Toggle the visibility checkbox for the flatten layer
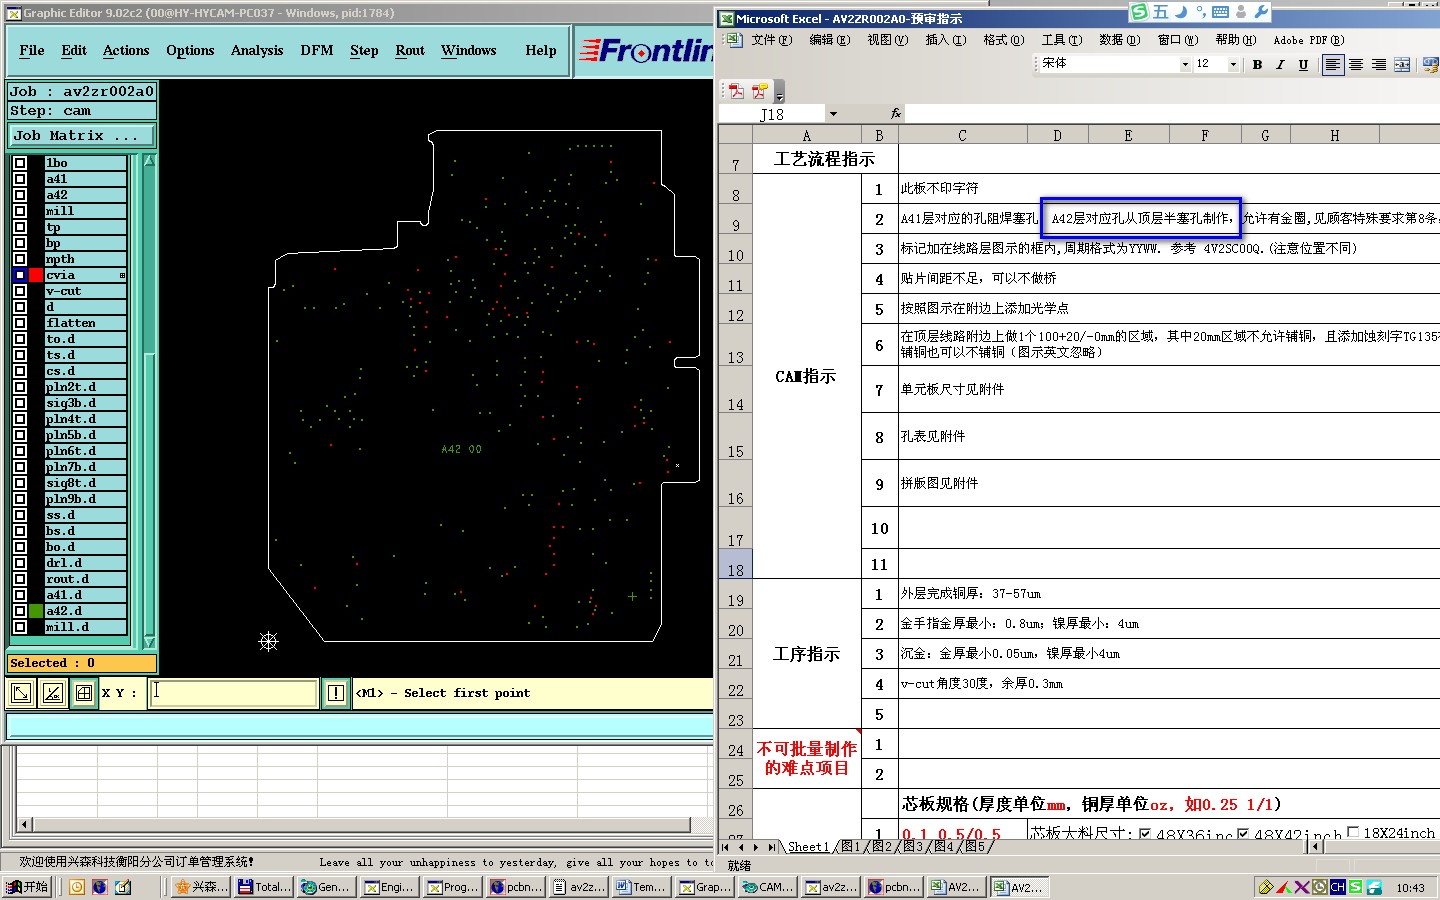The image size is (1440, 900). coord(20,323)
